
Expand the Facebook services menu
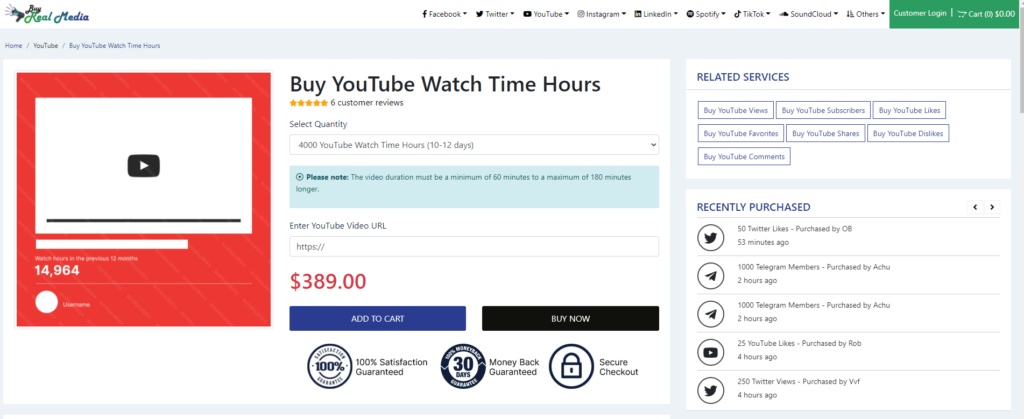pos(445,14)
